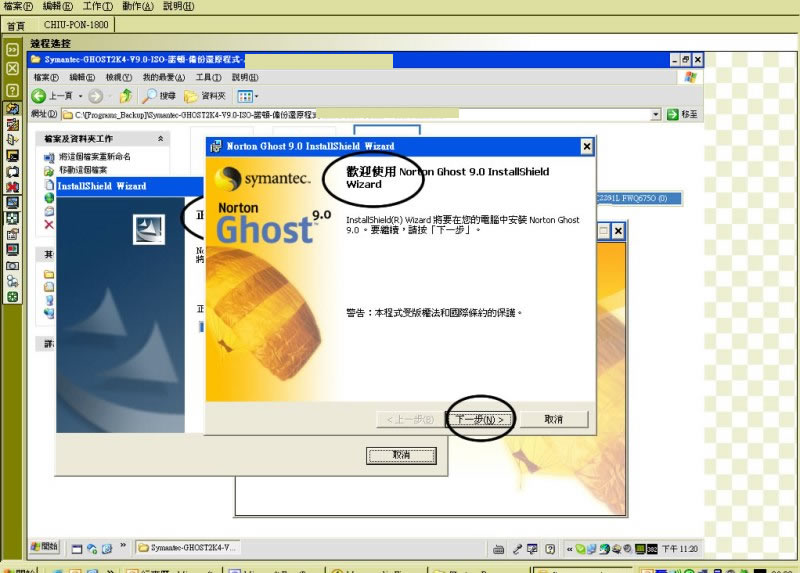Click the boxed X icon in left sidebar
Screen dimensions: 800x573
pyautogui.click(x=12, y=68)
